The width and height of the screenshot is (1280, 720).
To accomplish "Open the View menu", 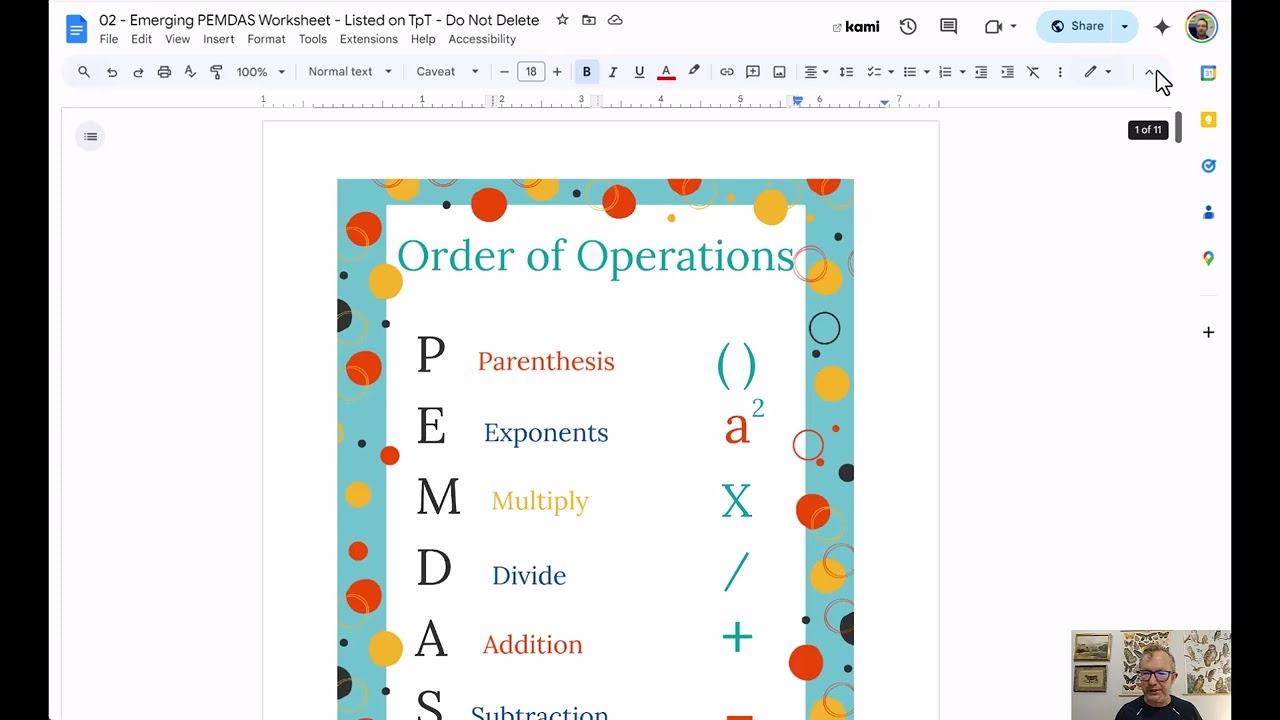I will 177,39.
